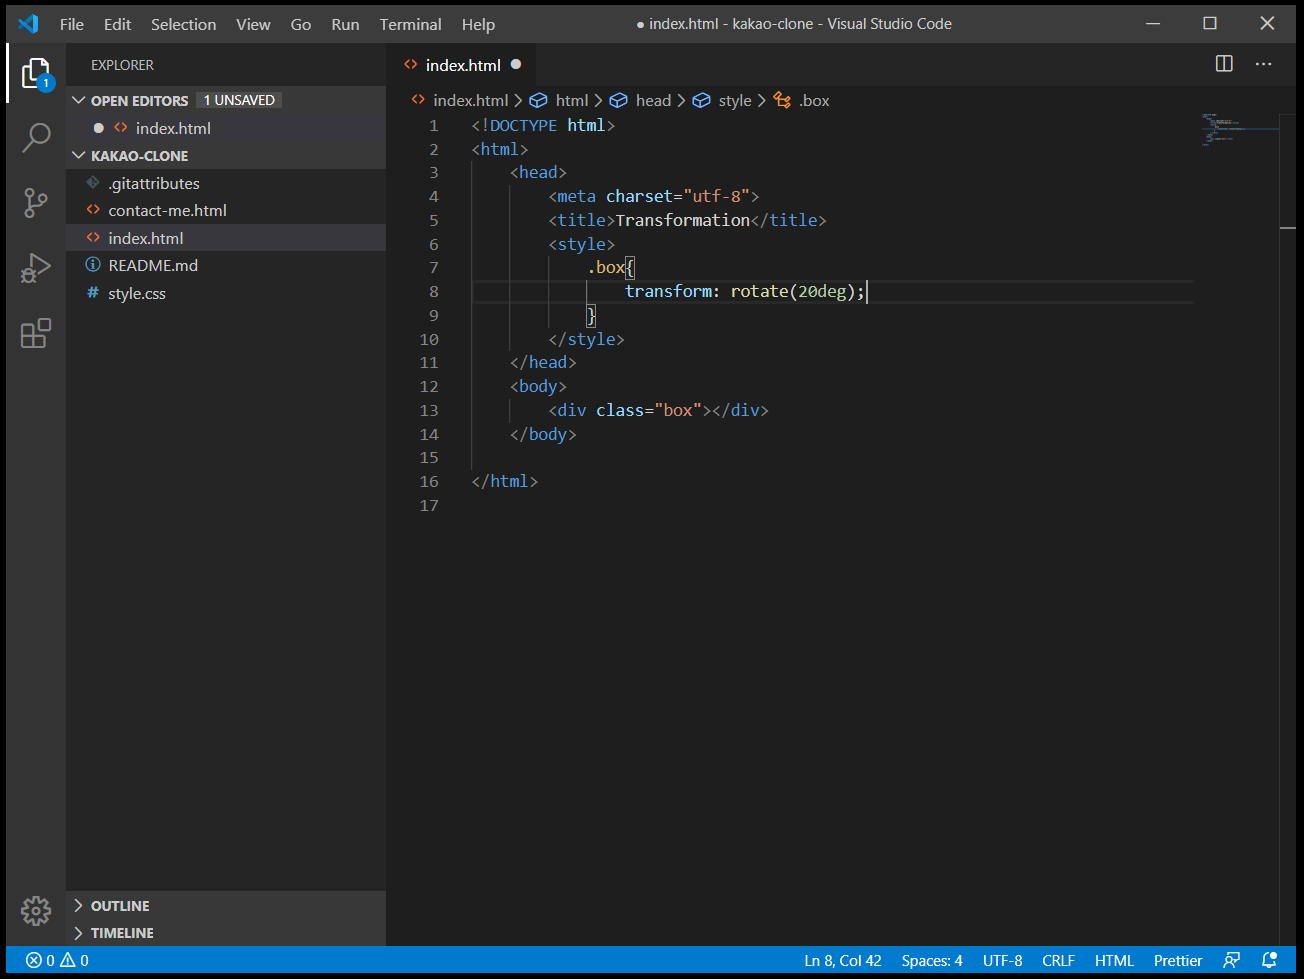Open the Search view icon
1304x979 pixels.
click(36, 138)
